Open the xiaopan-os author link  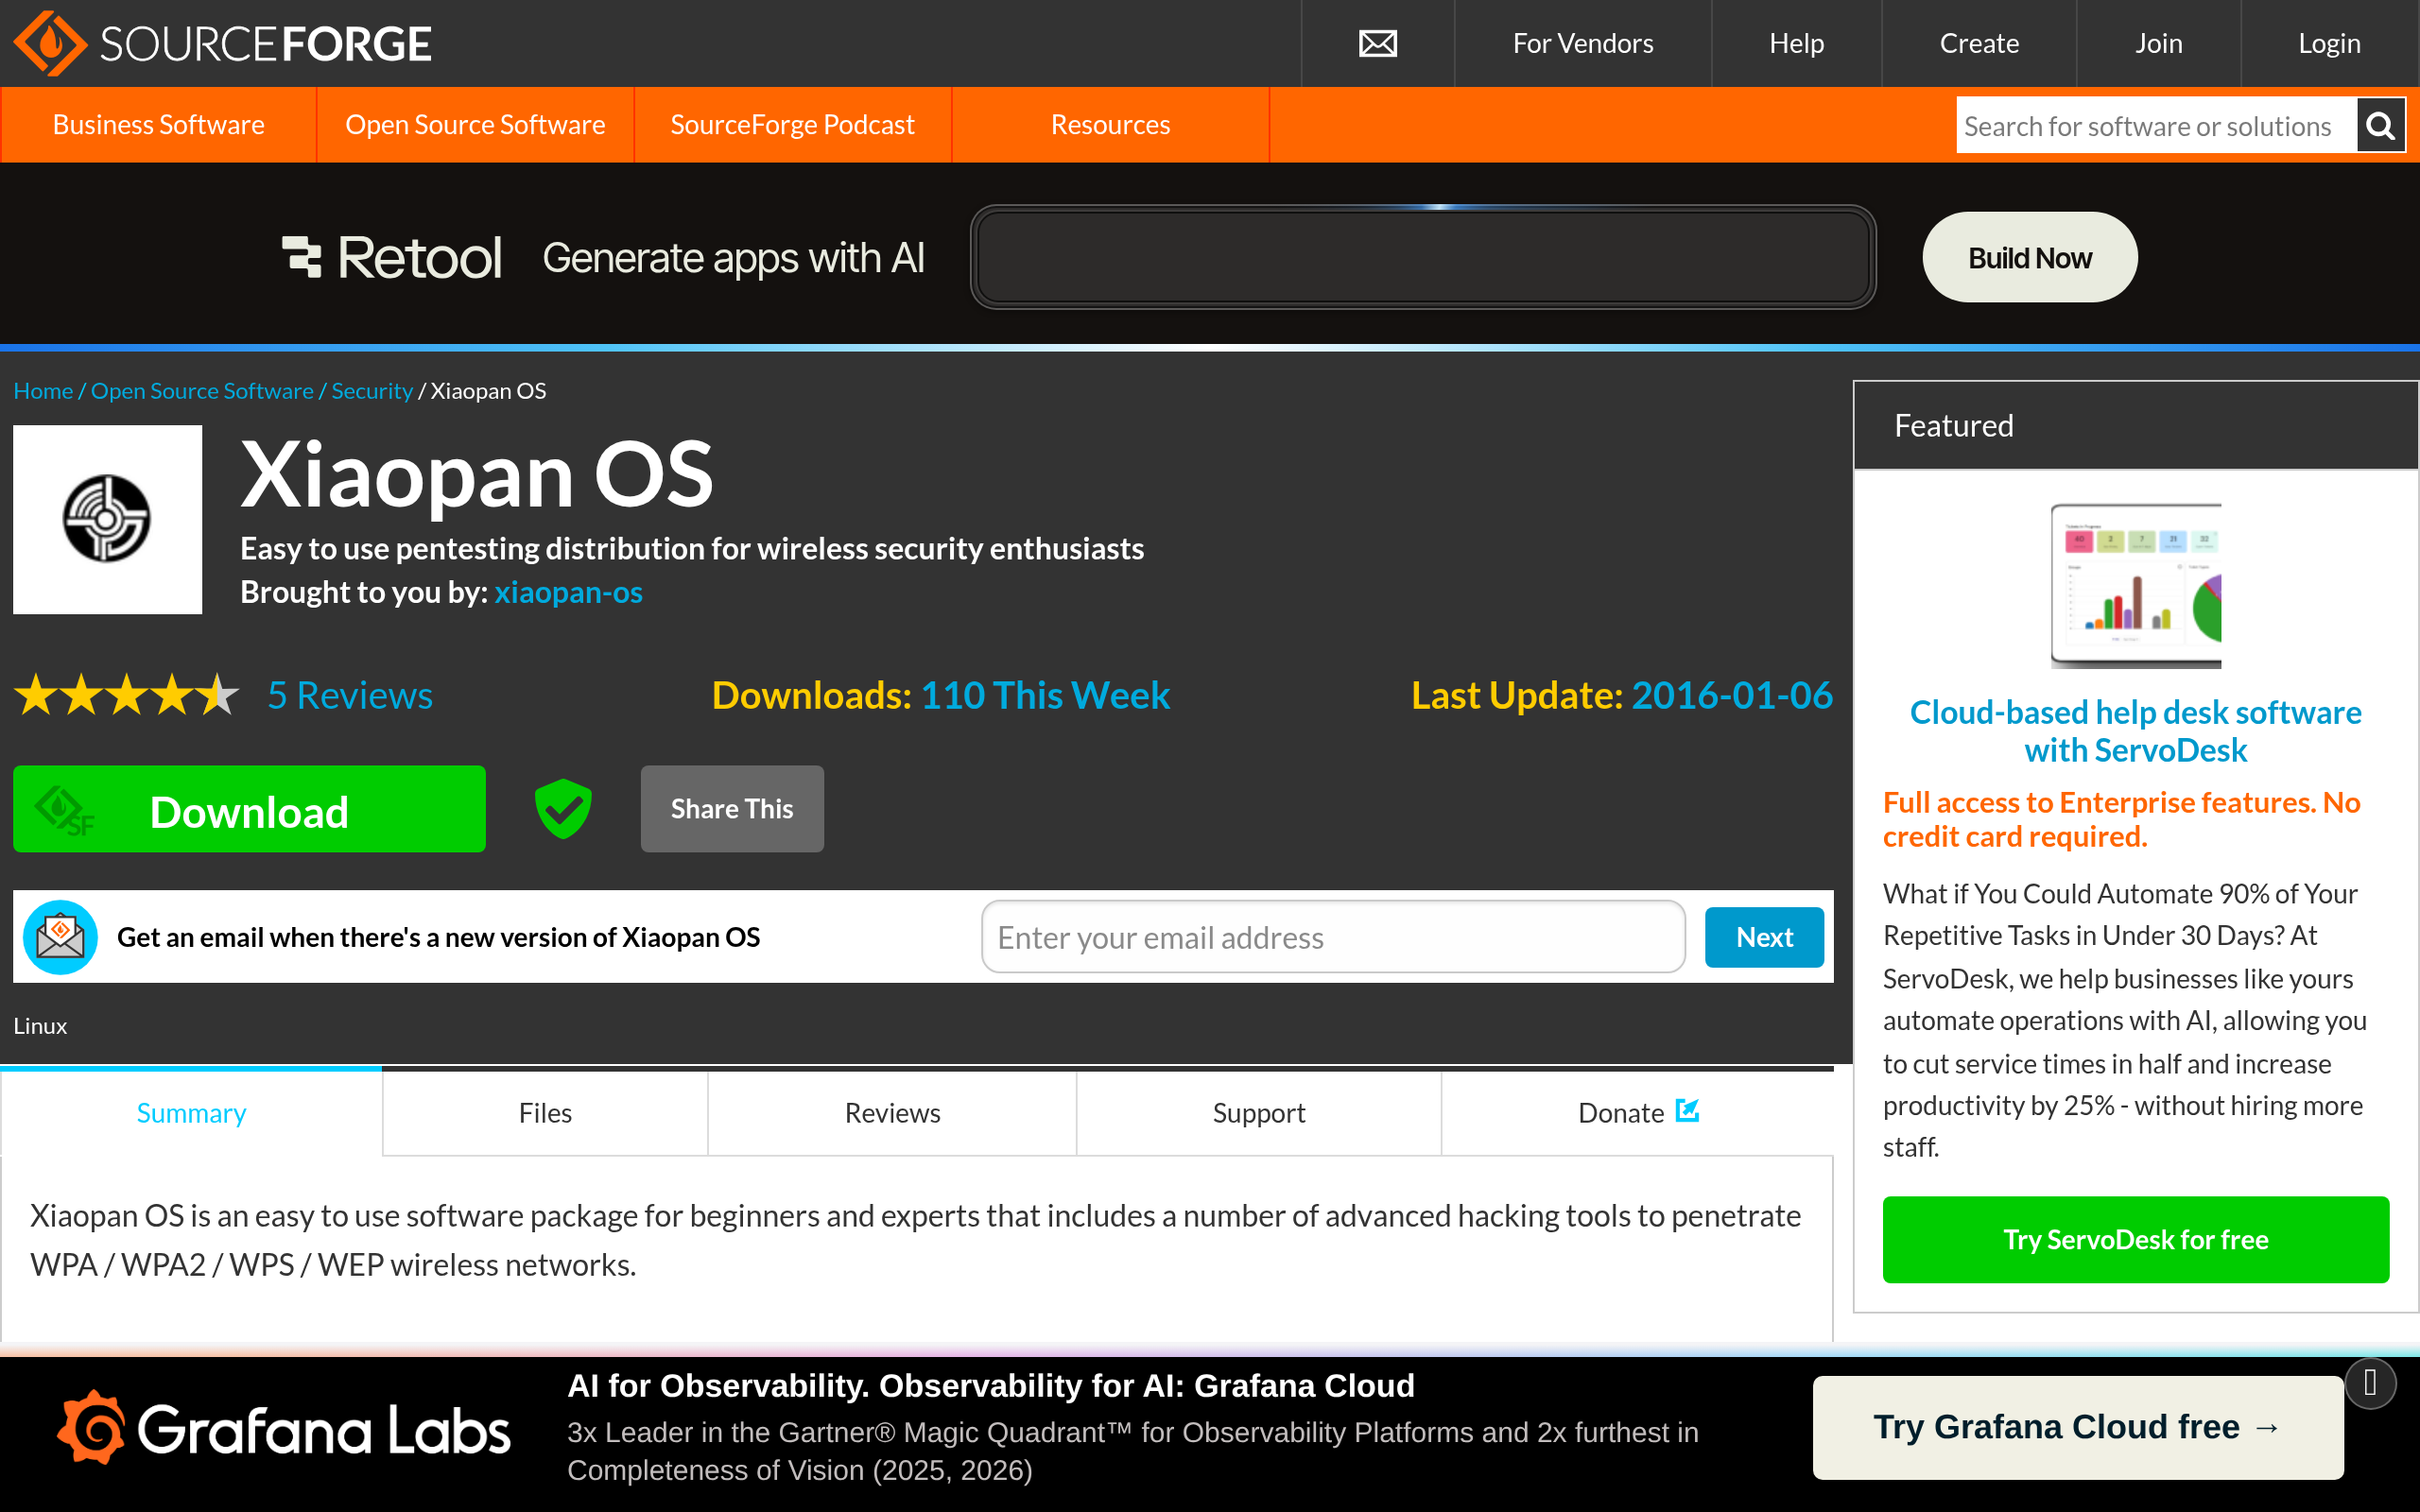568,592
